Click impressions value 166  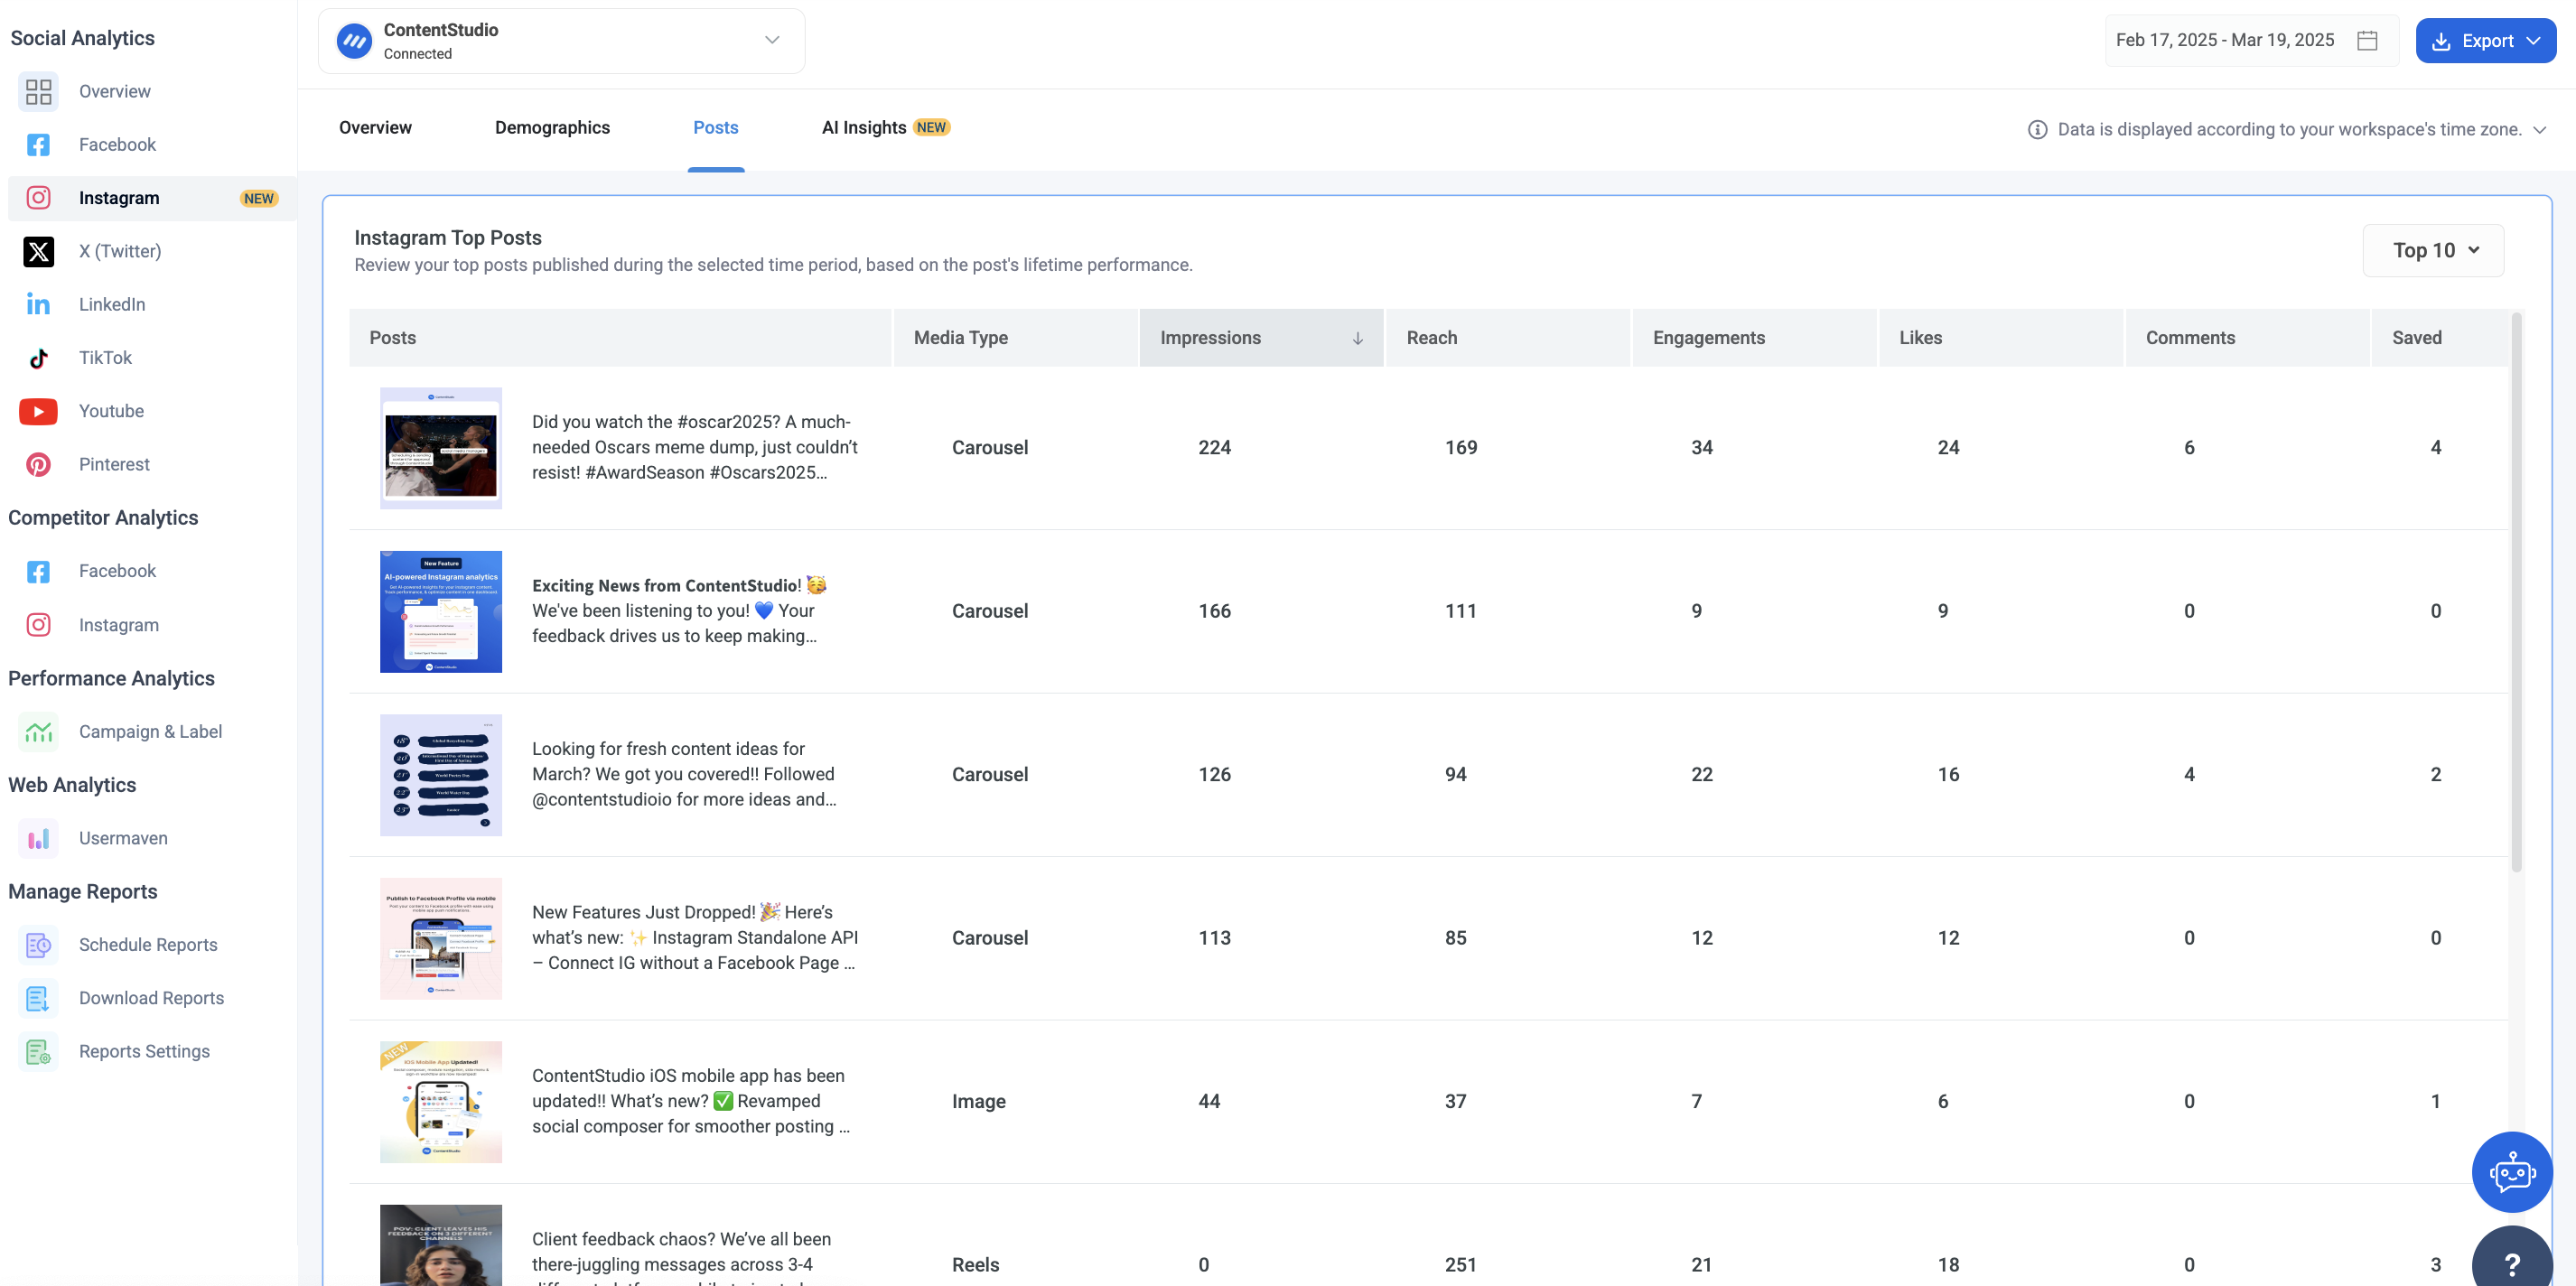(1214, 610)
